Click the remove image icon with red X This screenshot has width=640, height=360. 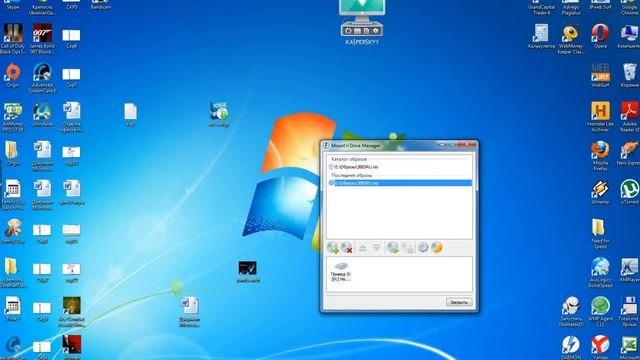[347, 247]
